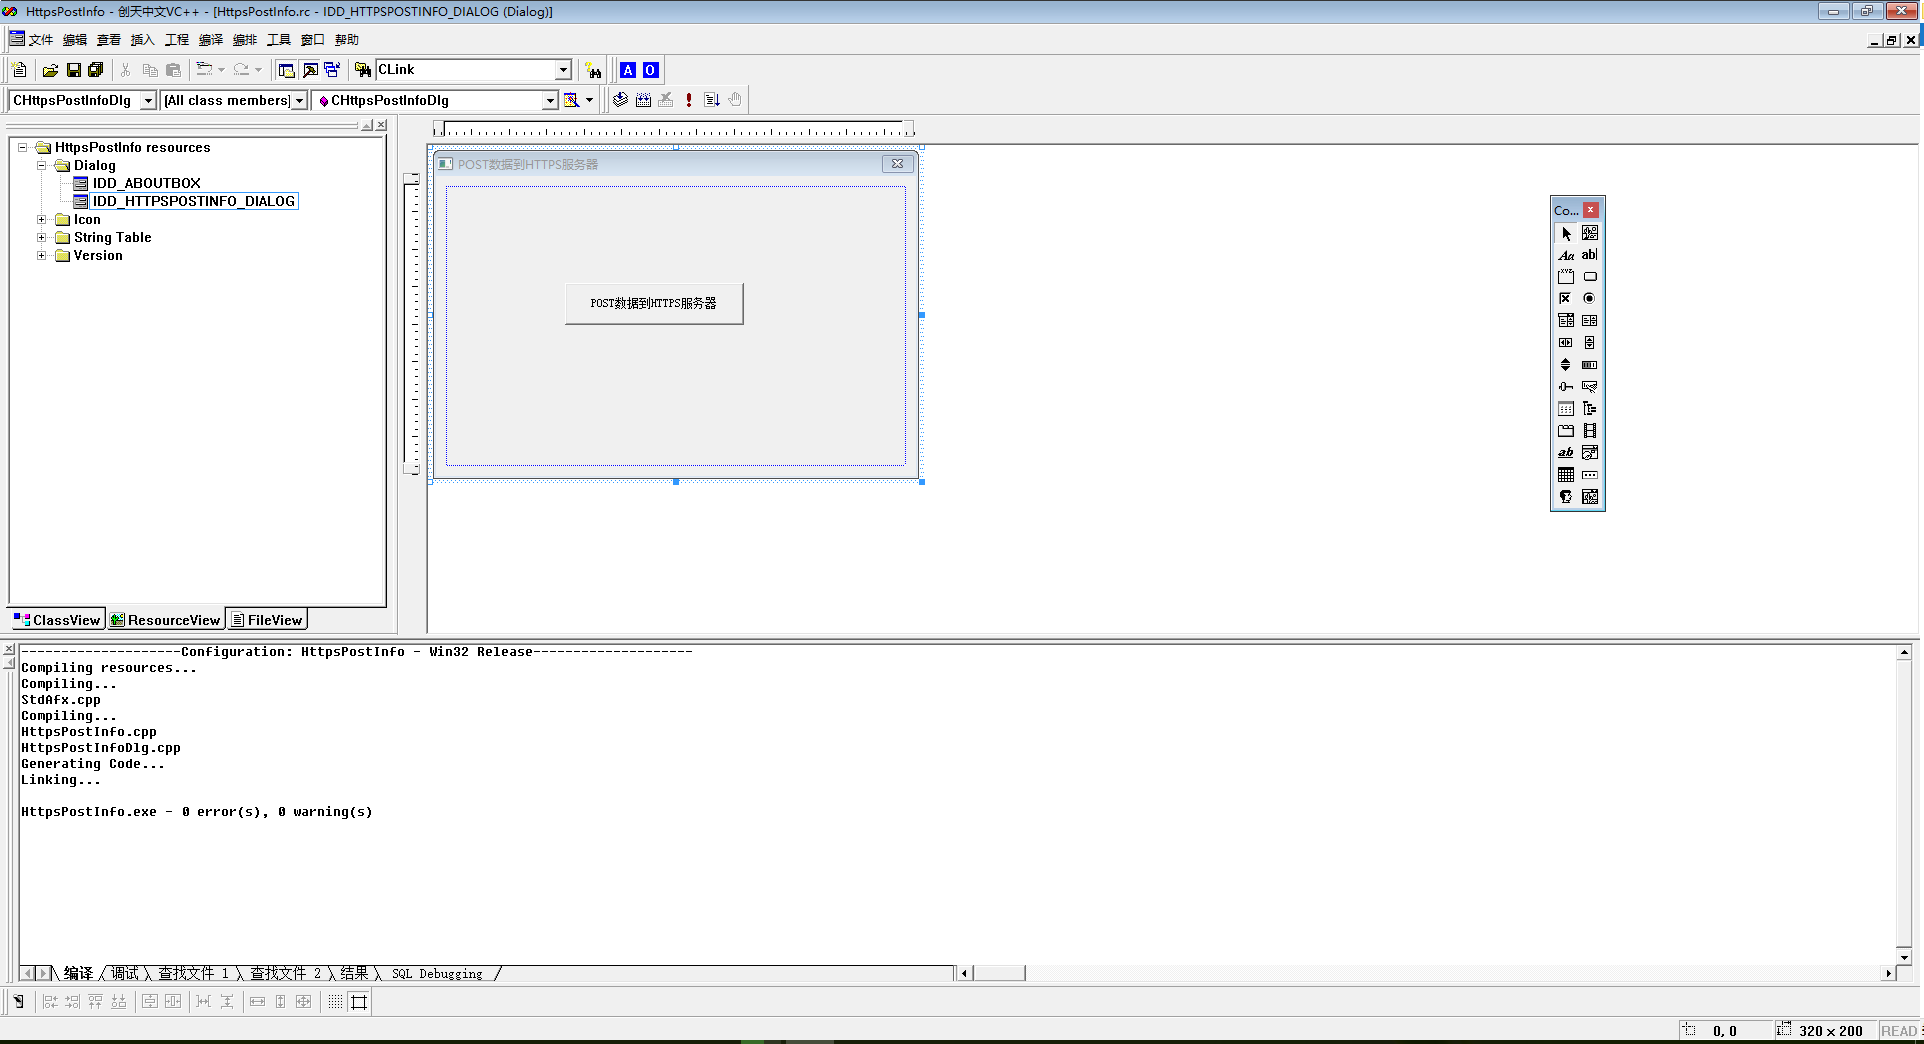Select the Check Box control in Controls palette

point(1565,299)
